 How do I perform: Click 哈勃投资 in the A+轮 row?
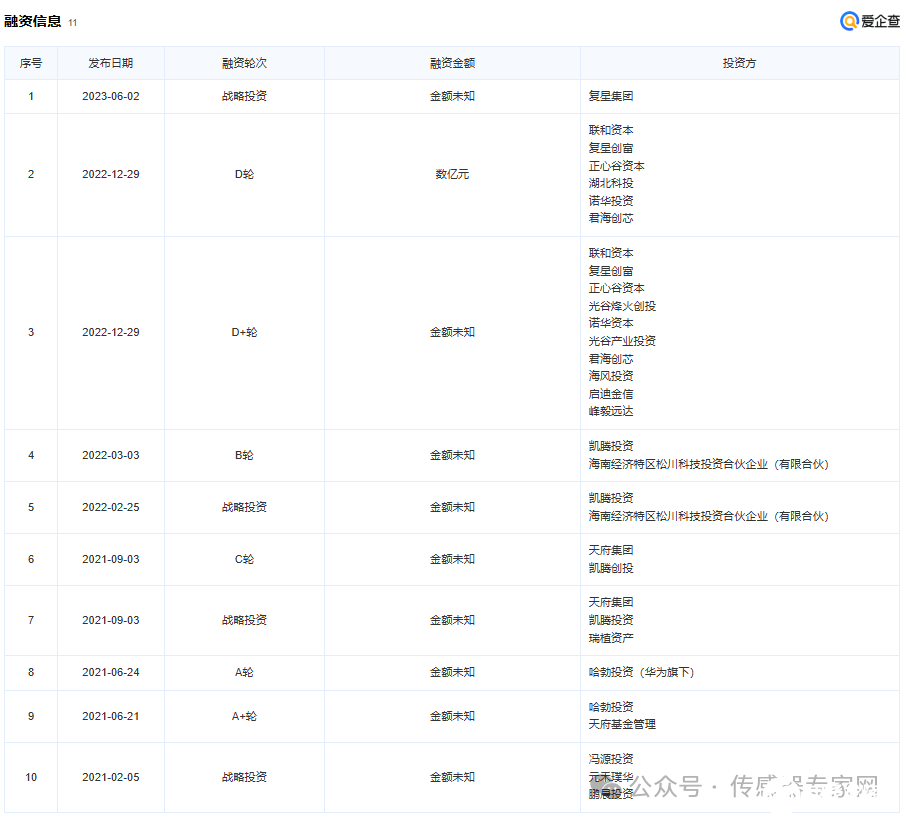click(611, 707)
